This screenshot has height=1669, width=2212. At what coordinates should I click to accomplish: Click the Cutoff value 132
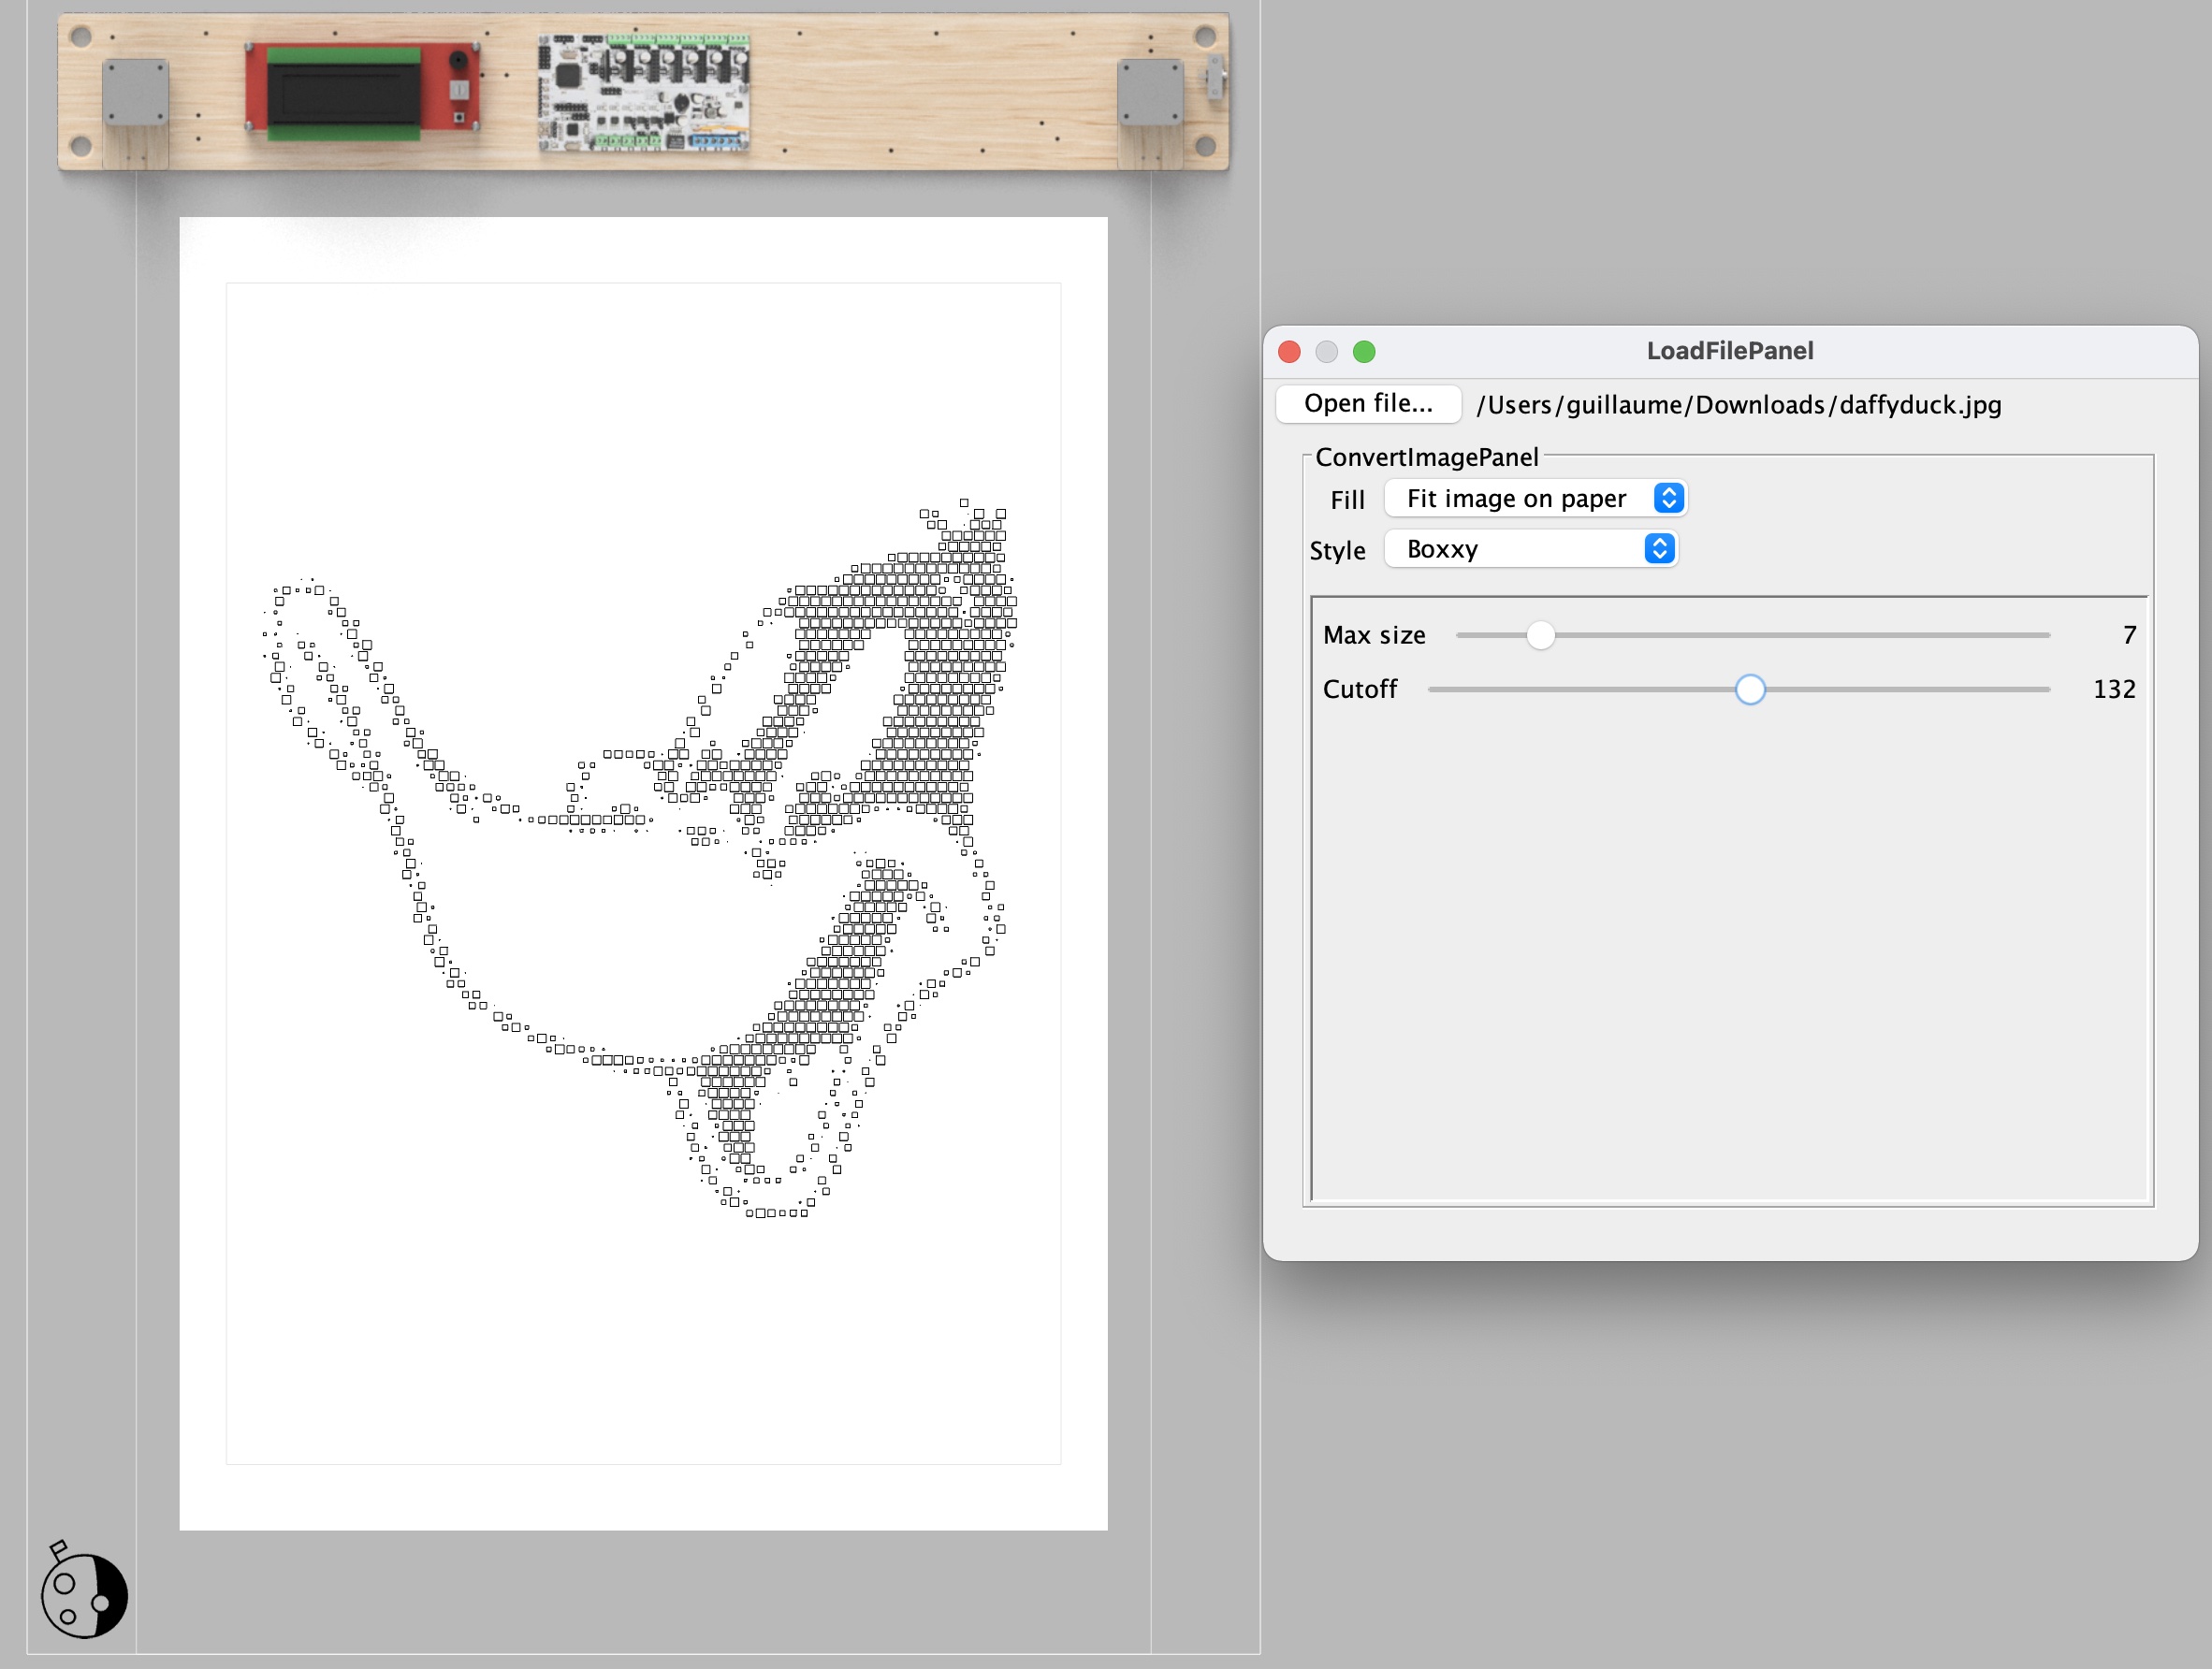coord(2114,689)
